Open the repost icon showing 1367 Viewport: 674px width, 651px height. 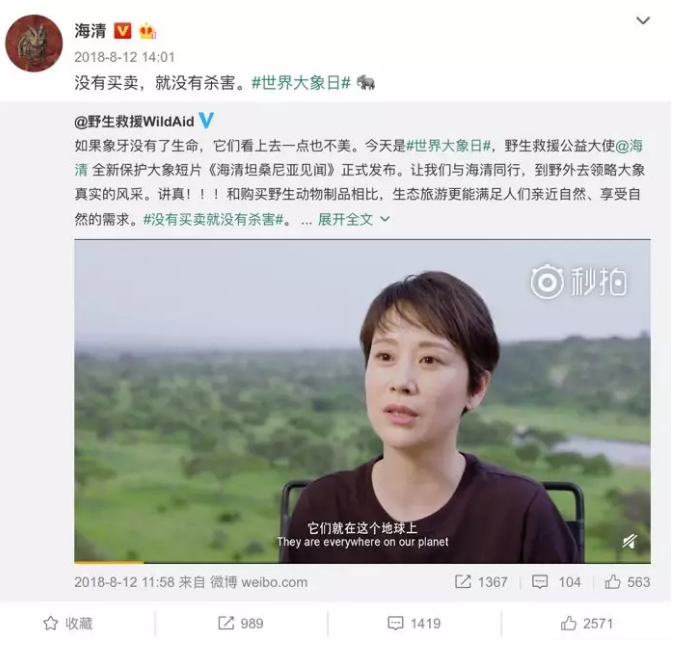coord(481,582)
